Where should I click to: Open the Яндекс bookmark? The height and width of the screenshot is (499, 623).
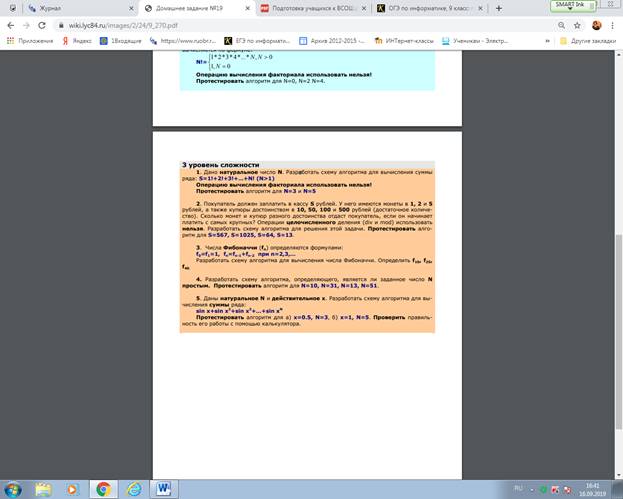pos(78,42)
